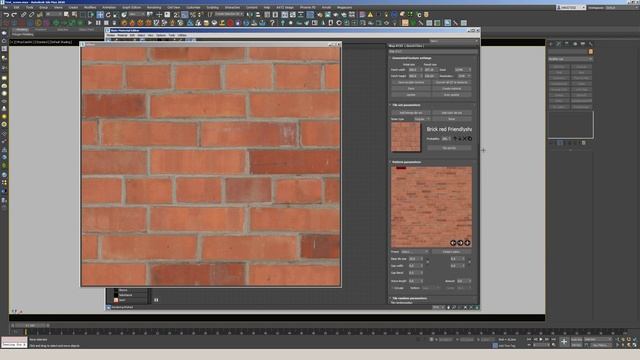Toggle the Auto Key button
The width and height of the screenshot is (640, 360).
(577, 340)
